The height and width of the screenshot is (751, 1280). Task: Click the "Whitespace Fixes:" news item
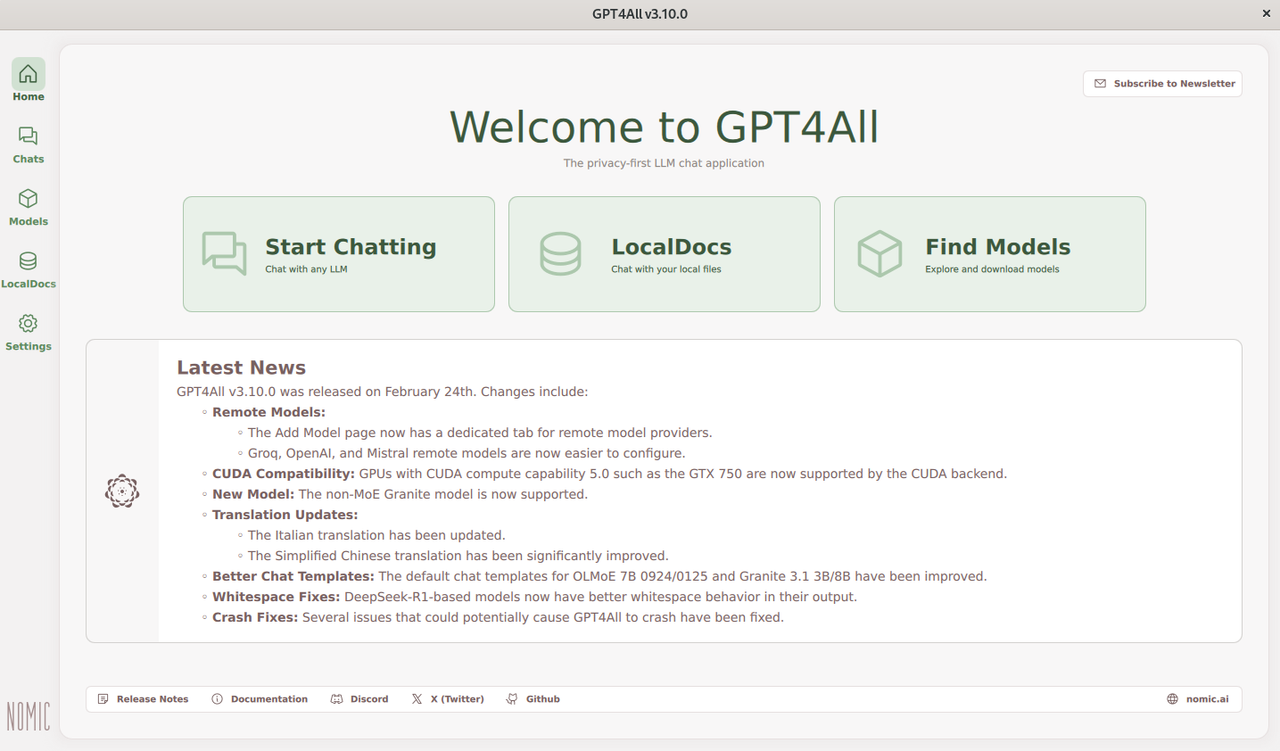276,597
